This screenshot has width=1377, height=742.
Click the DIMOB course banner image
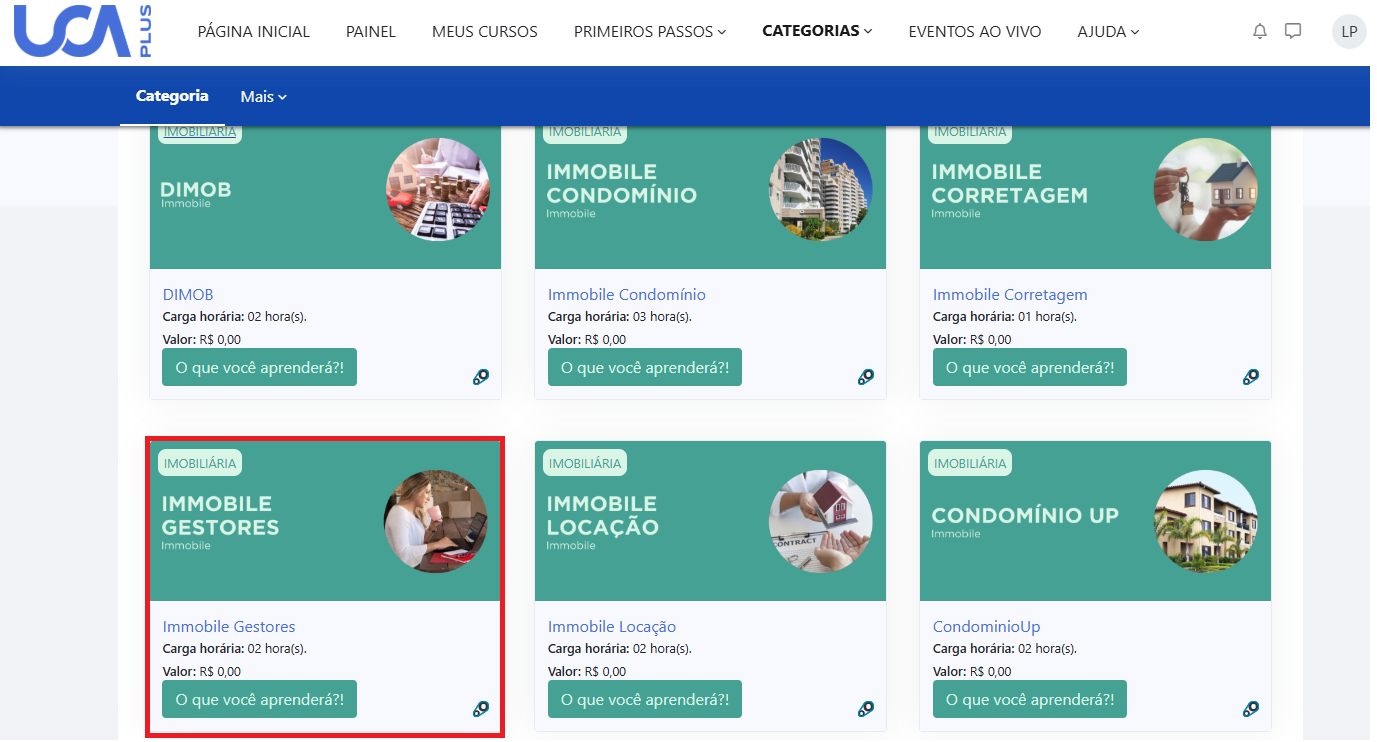click(325, 198)
